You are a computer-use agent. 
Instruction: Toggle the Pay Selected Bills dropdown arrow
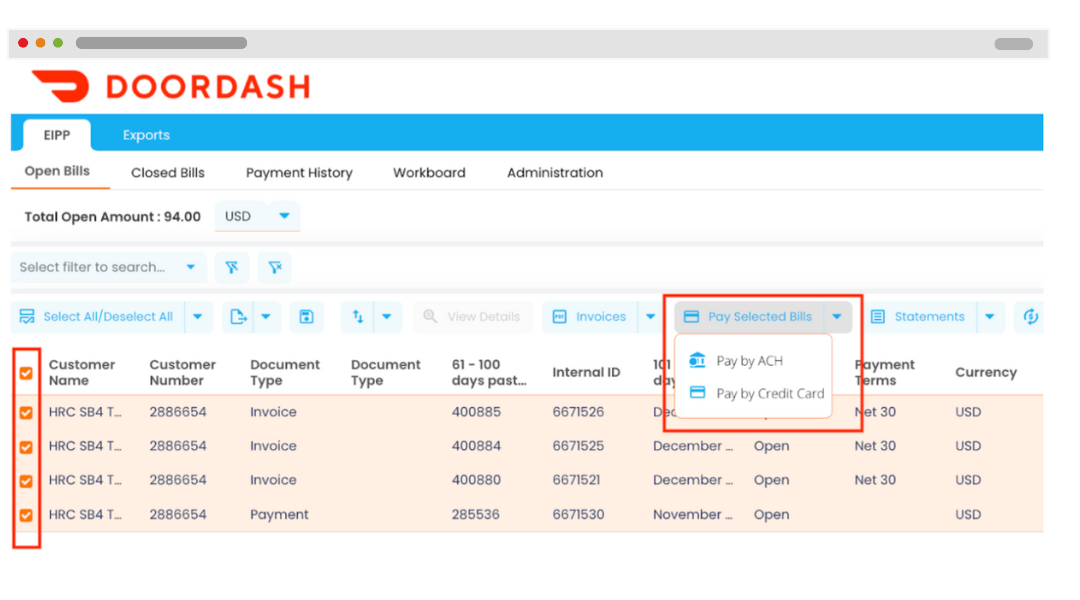tap(837, 317)
